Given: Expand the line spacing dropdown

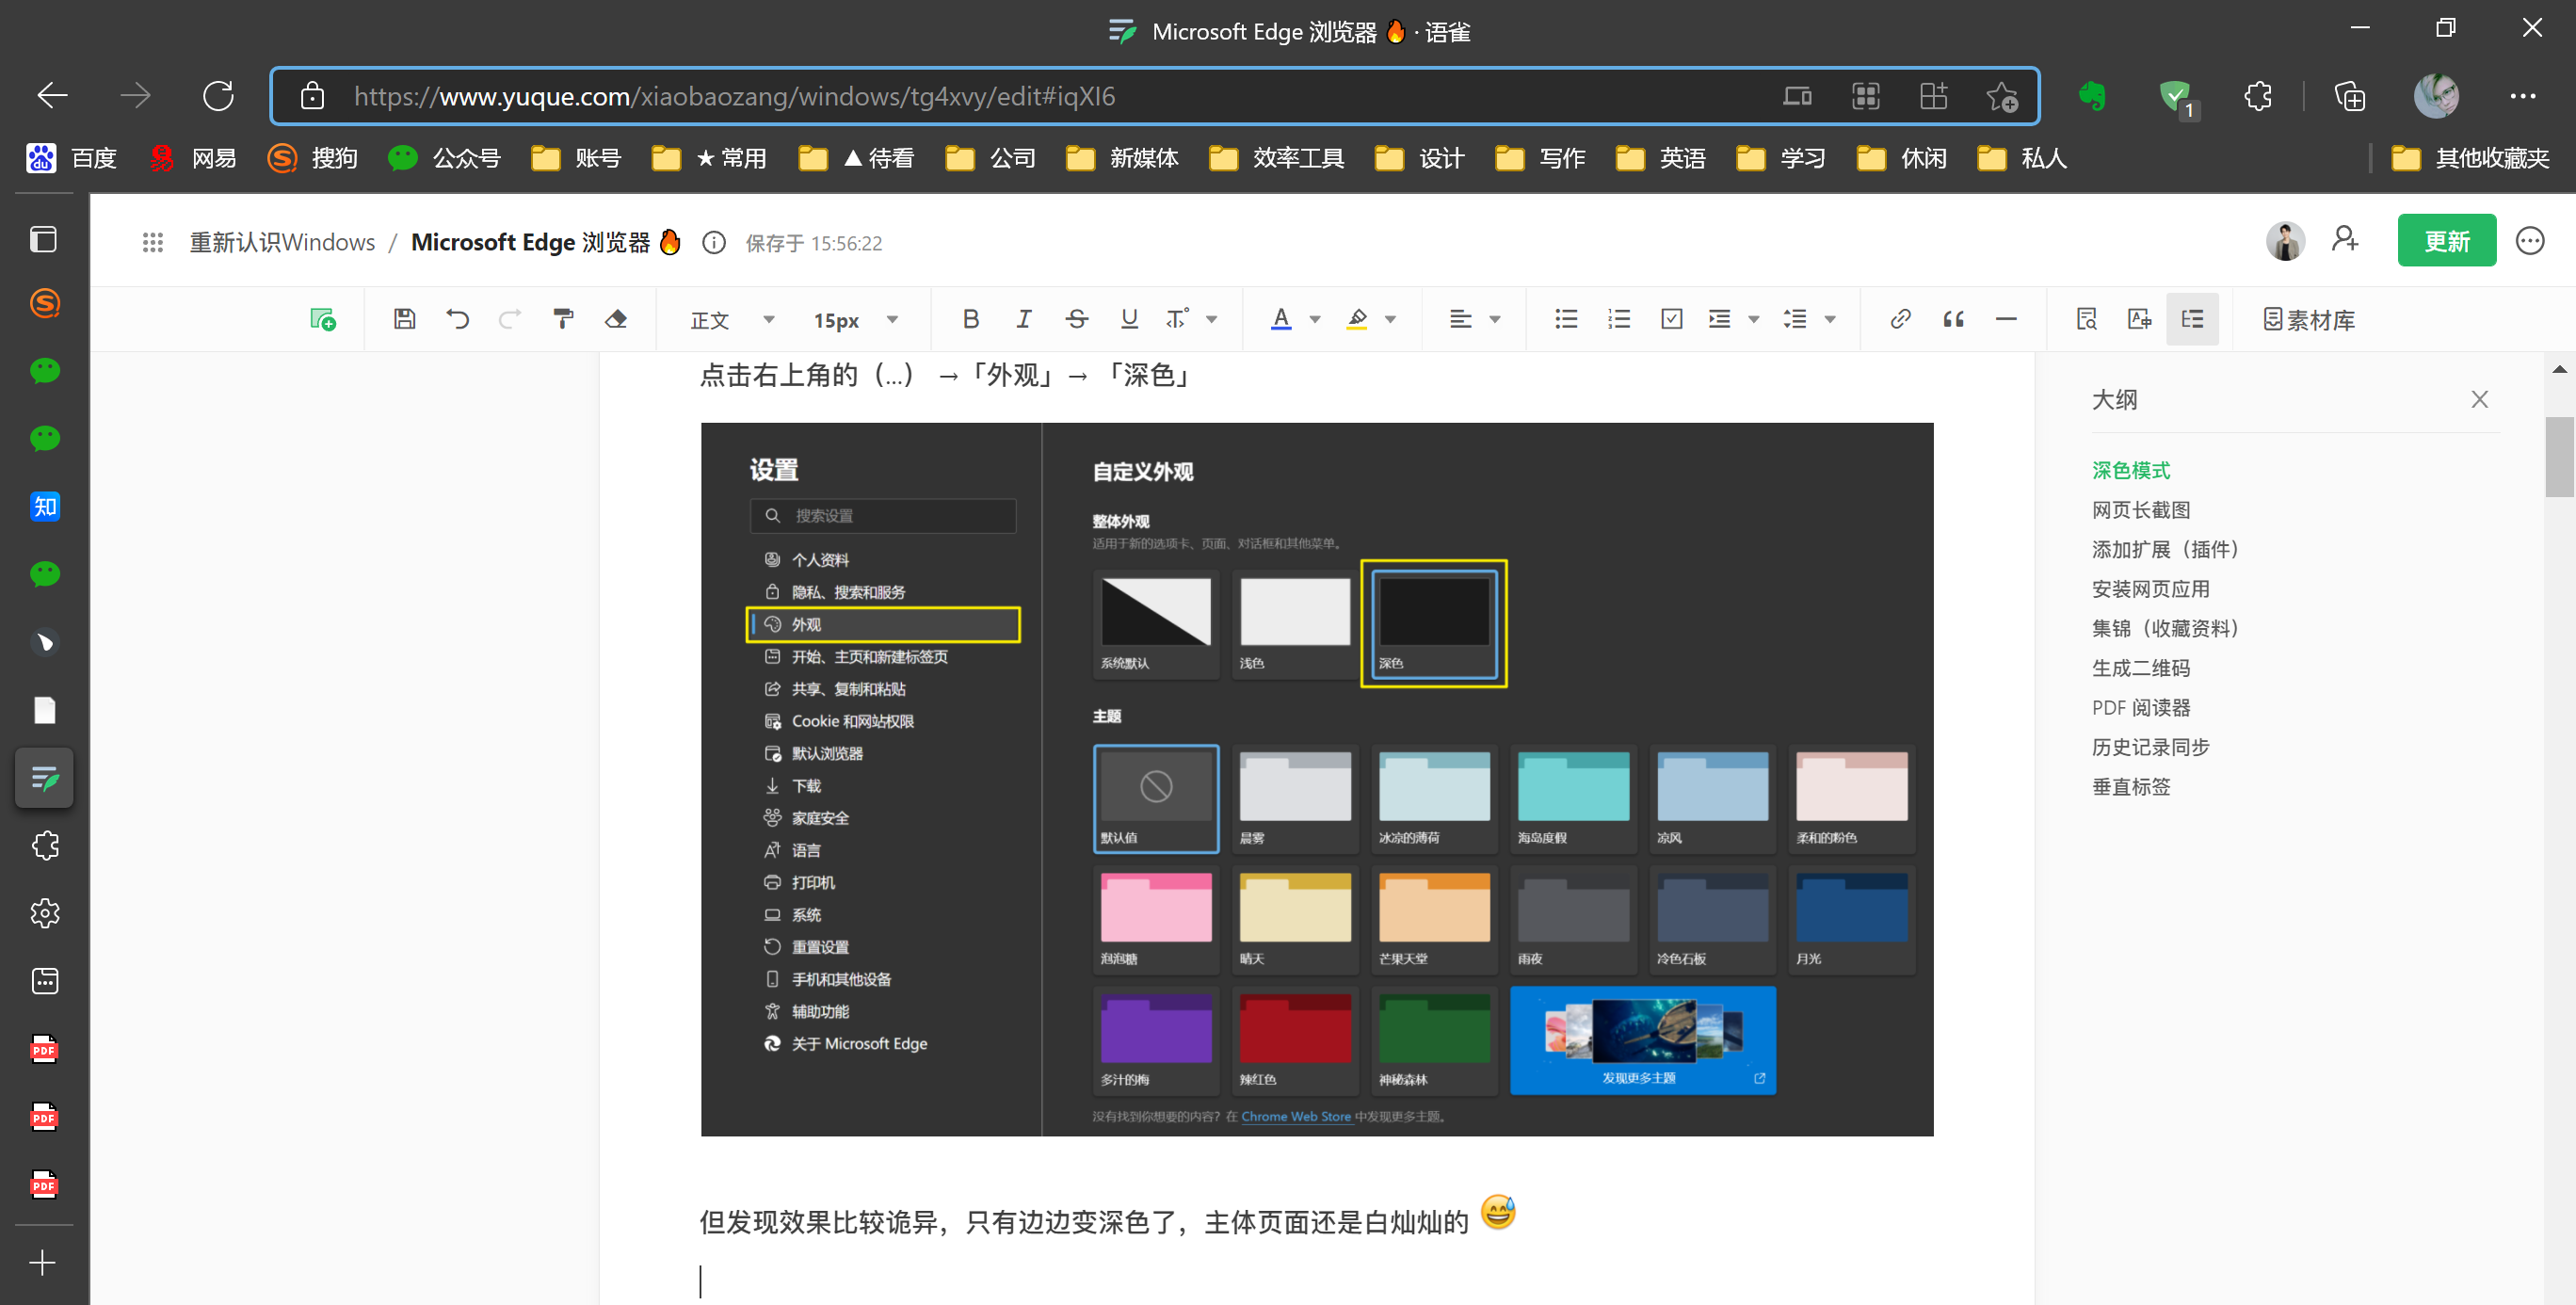Looking at the screenshot, I should pyautogui.click(x=1830, y=320).
